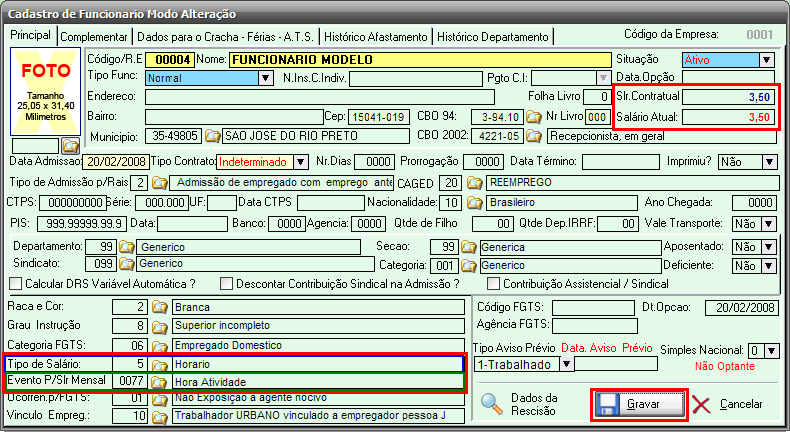The height and width of the screenshot is (432, 790).
Task: Open the Simples Nacional dropdown
Action: tap(773, 350)
